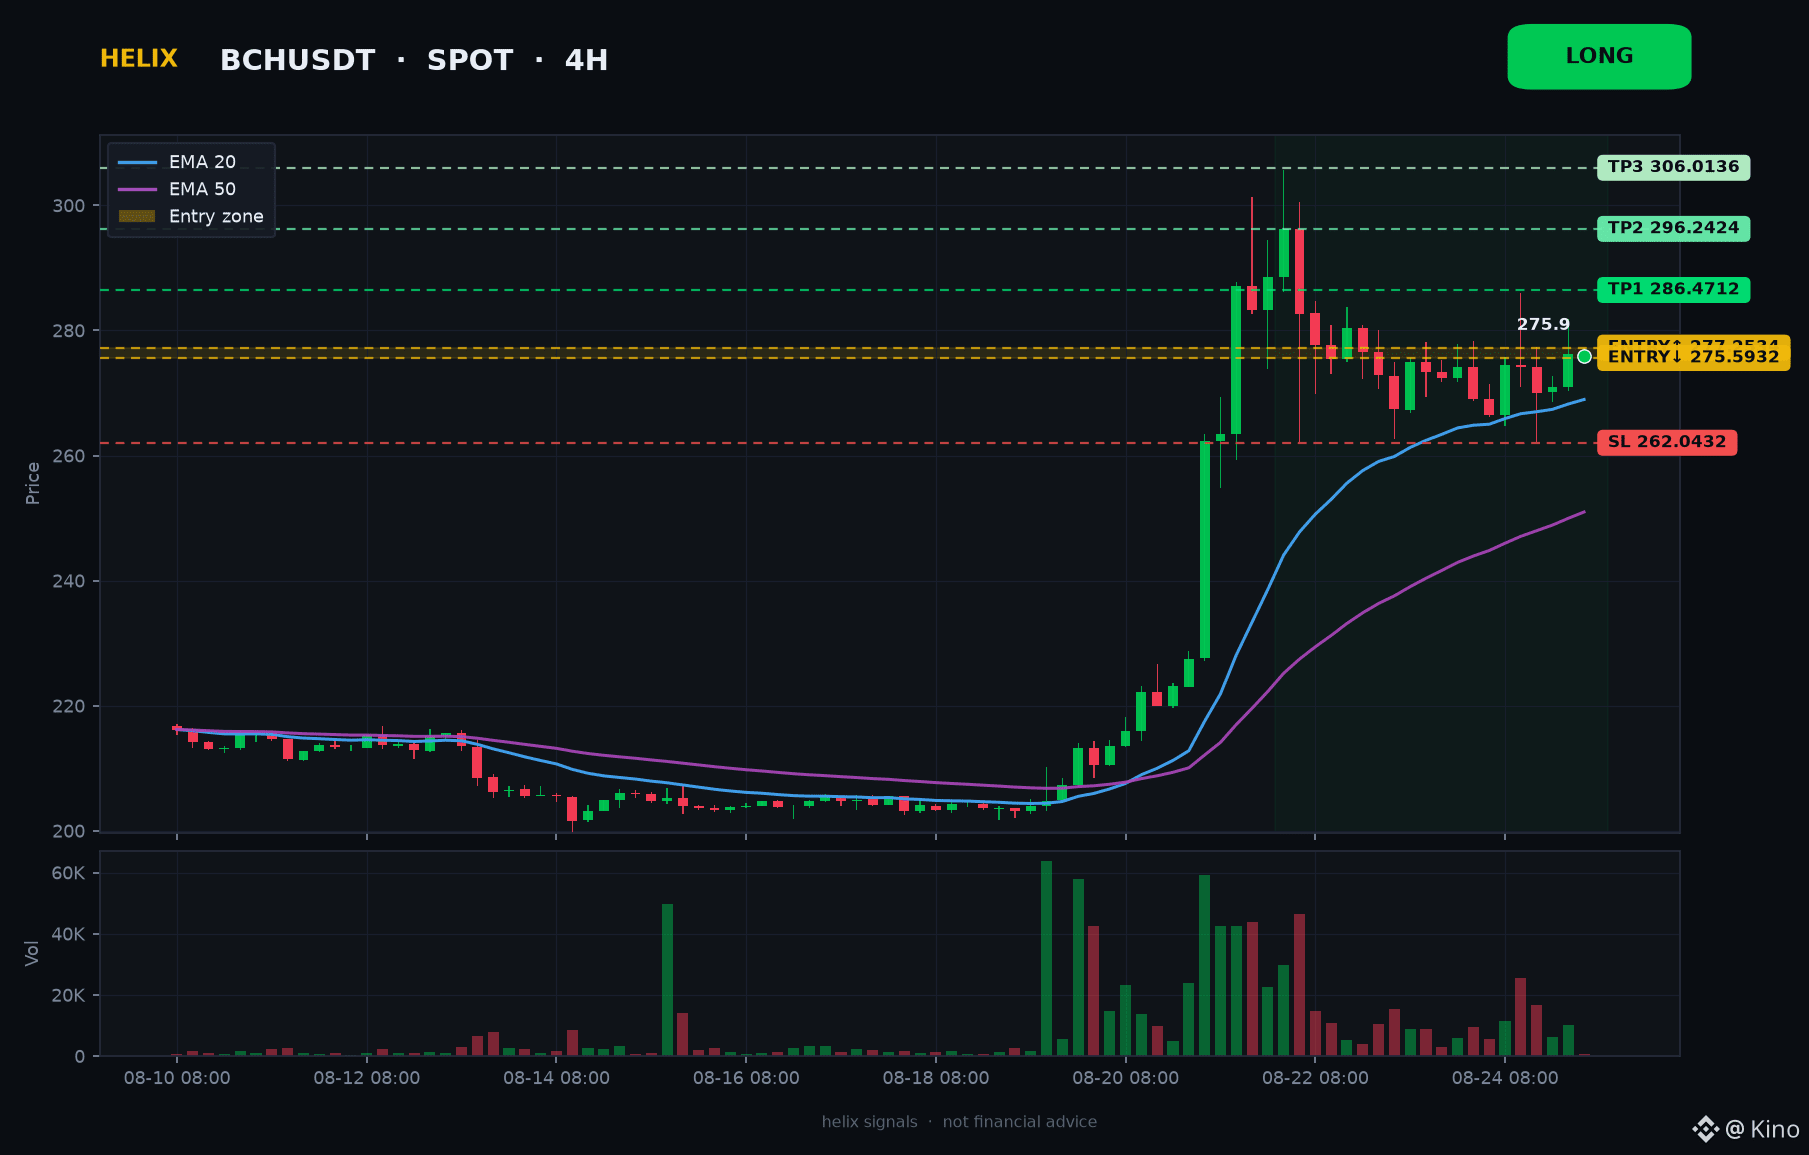Click the Entry zone yellow legend swatch
This screenshot has height=1155, width=1809.
tap(137, 216)
